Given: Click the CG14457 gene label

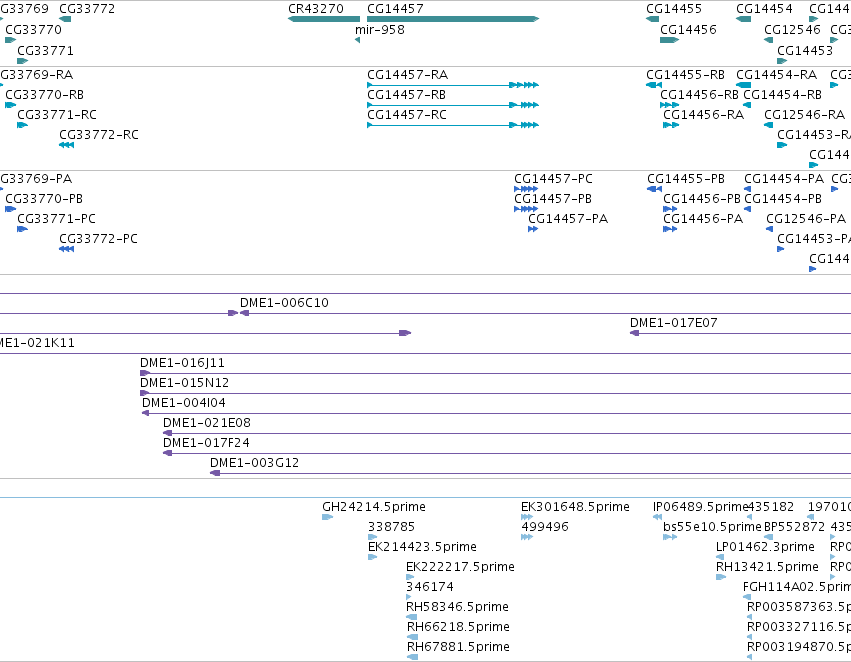Looking at the screenshot, I should (395, 9).
